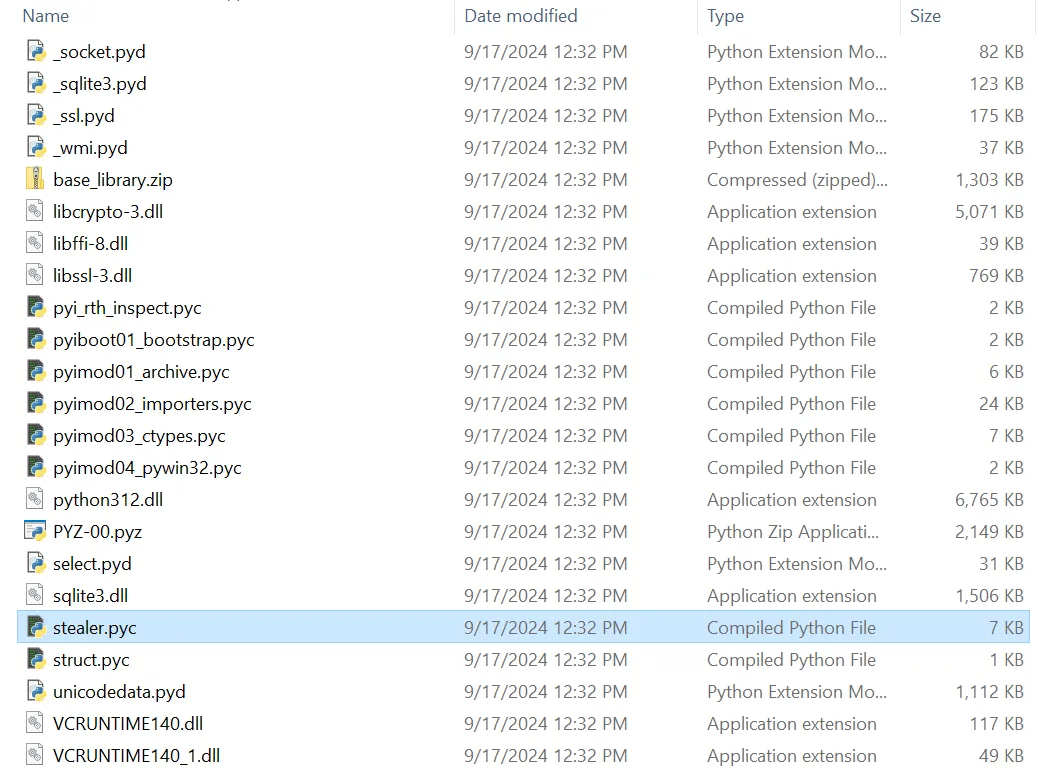Image resolution: width=1062 pixels, height=768 pixels.
Task: Sort by the Date modified column header
Action: click(x=521, y=16)
